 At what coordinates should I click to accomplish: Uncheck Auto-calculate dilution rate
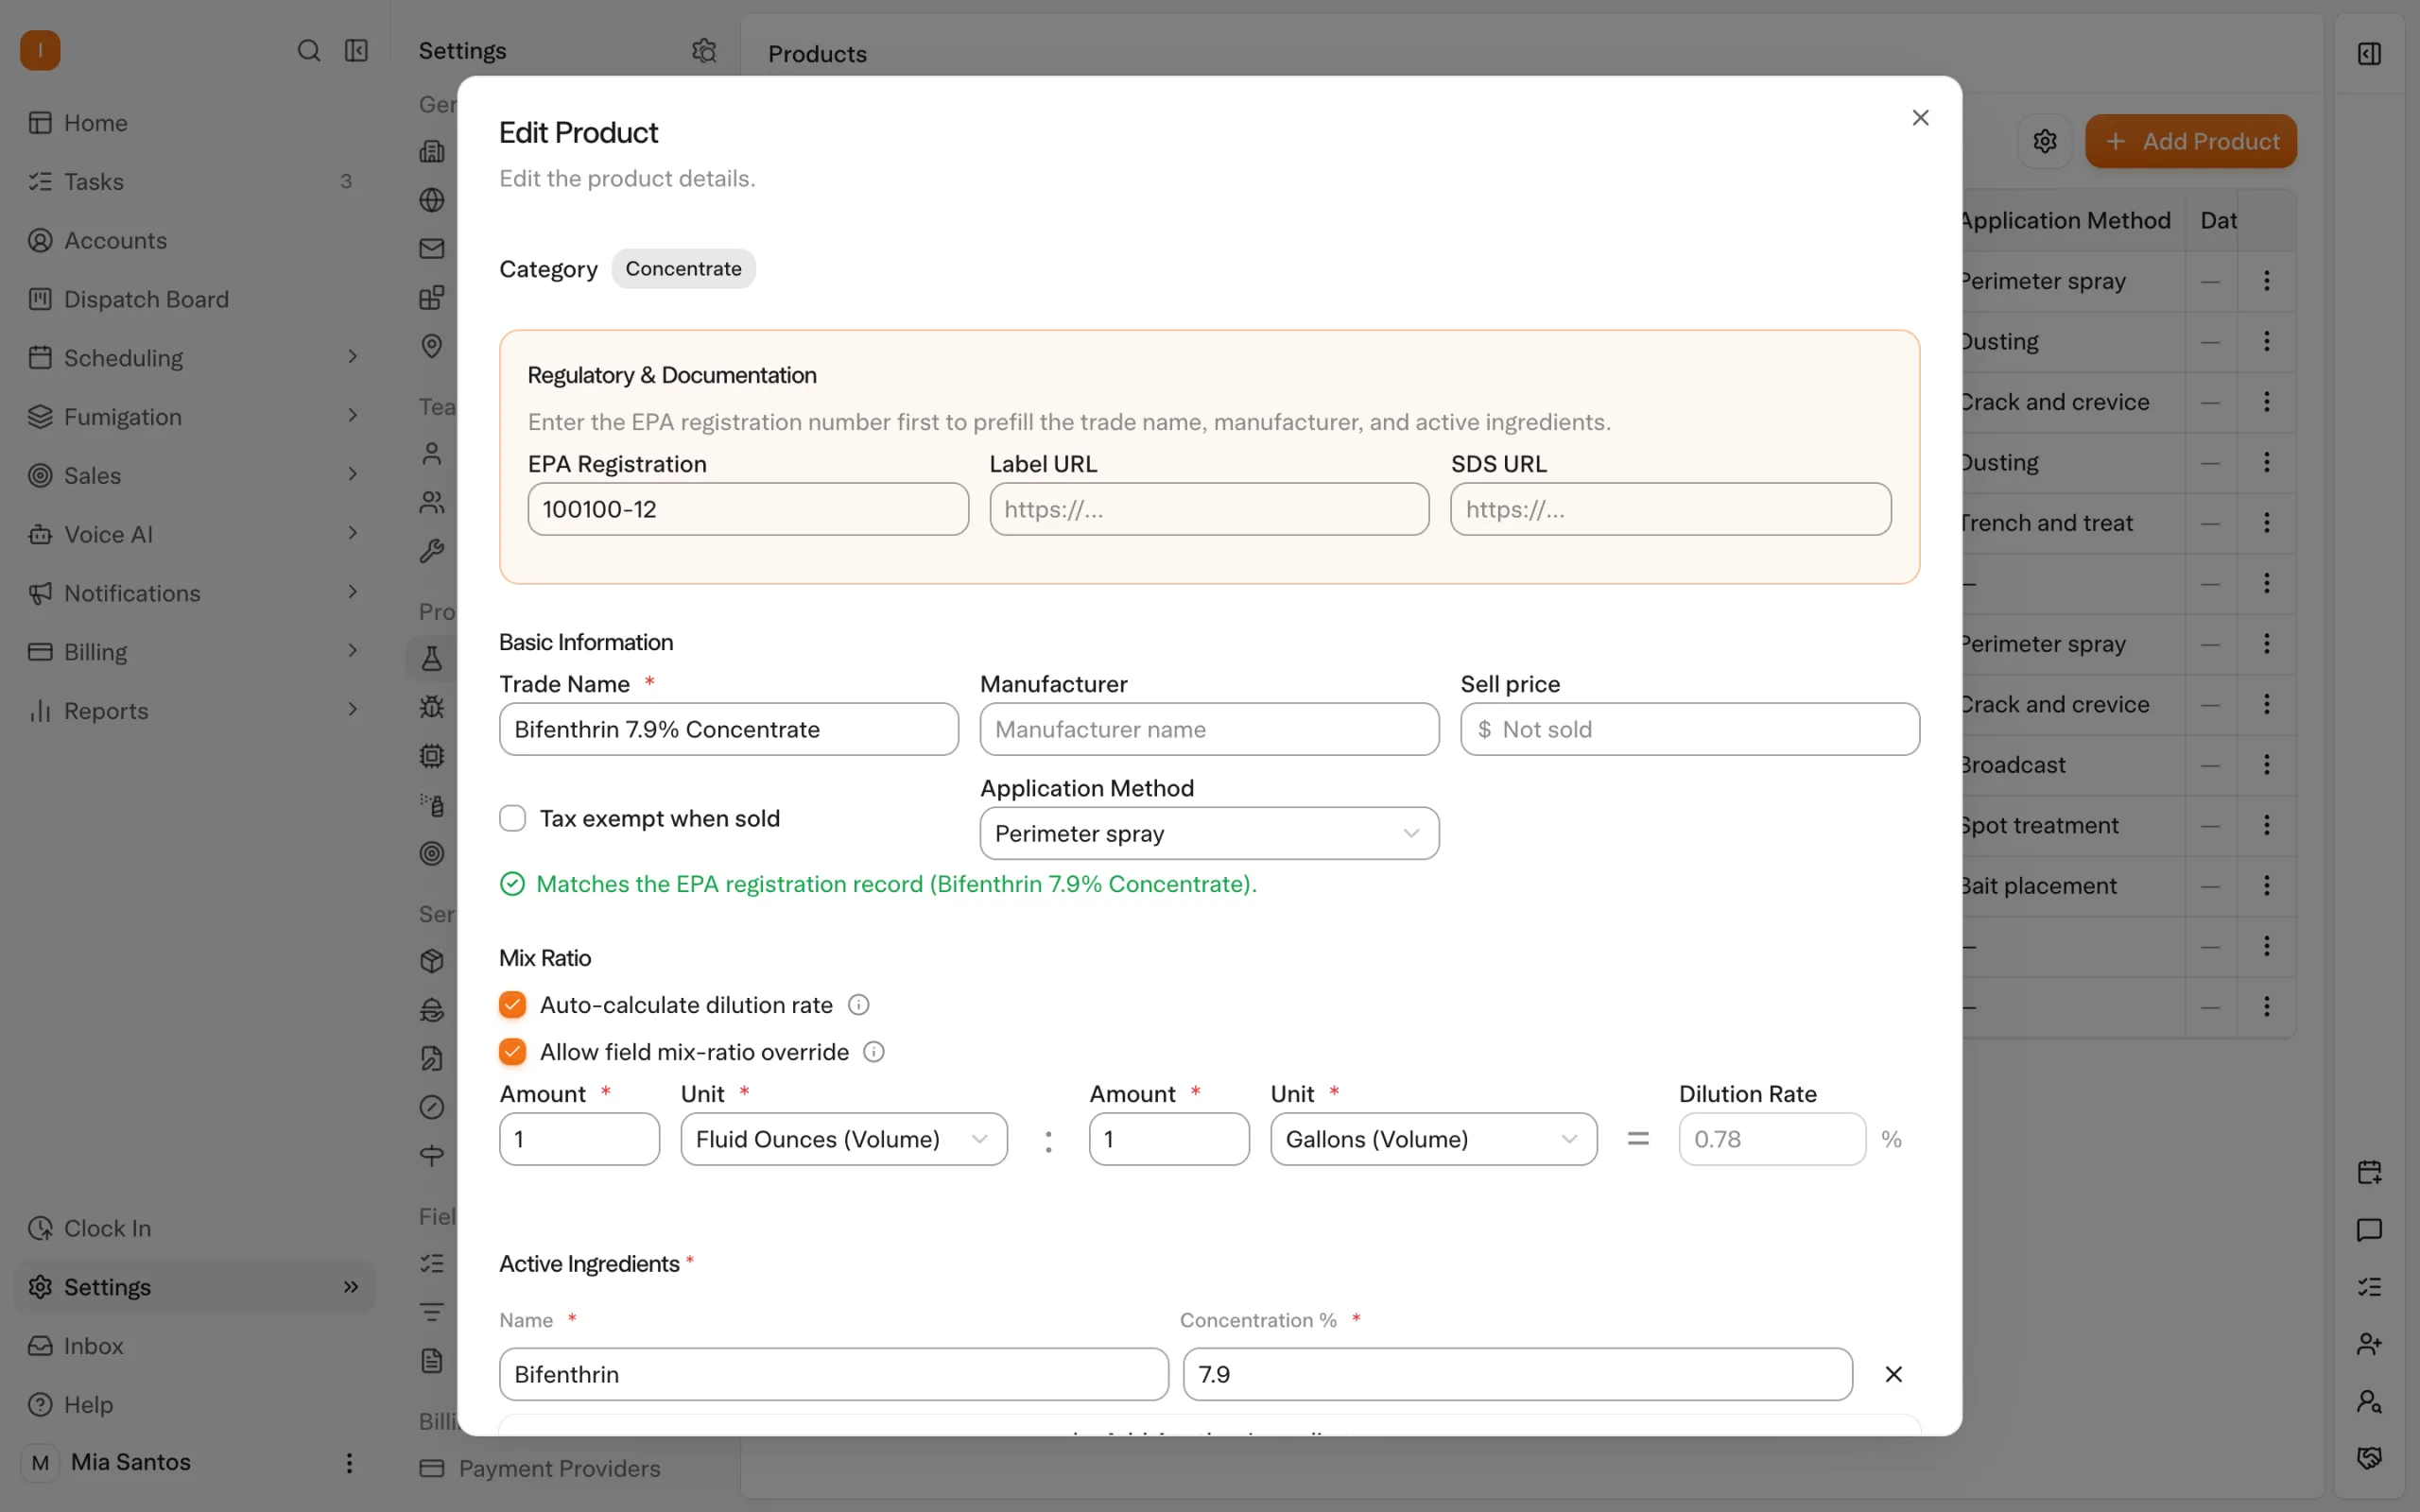coord(512,1004)
